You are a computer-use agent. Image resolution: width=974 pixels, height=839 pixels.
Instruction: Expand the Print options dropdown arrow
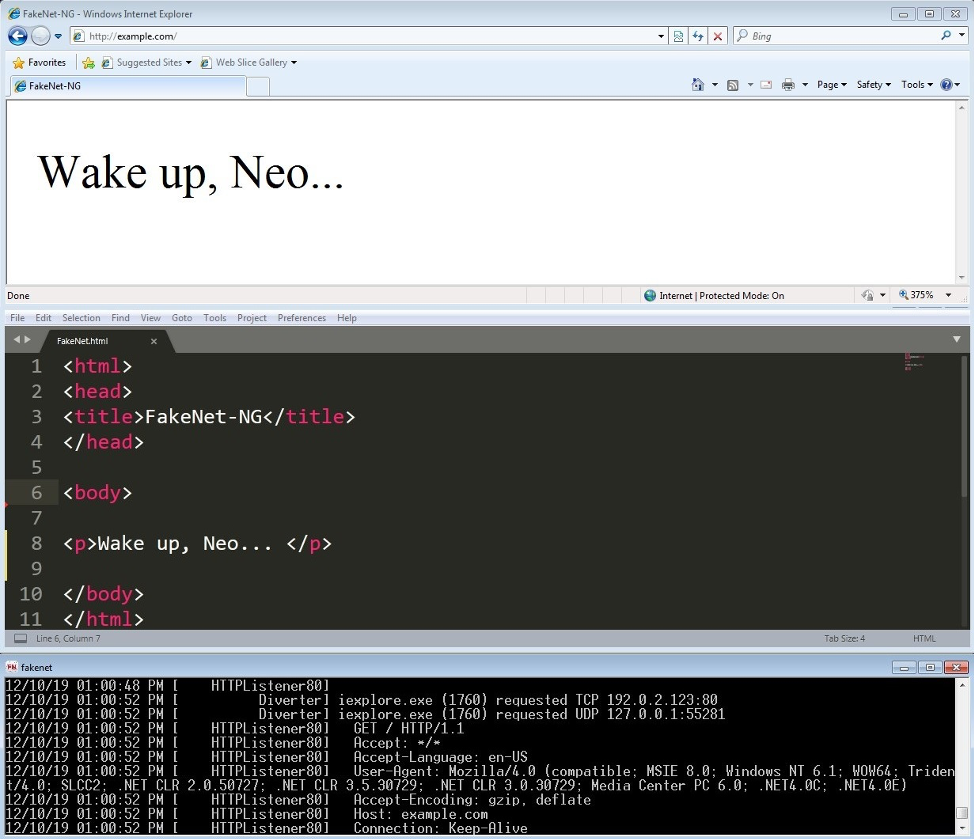point(804,84)
